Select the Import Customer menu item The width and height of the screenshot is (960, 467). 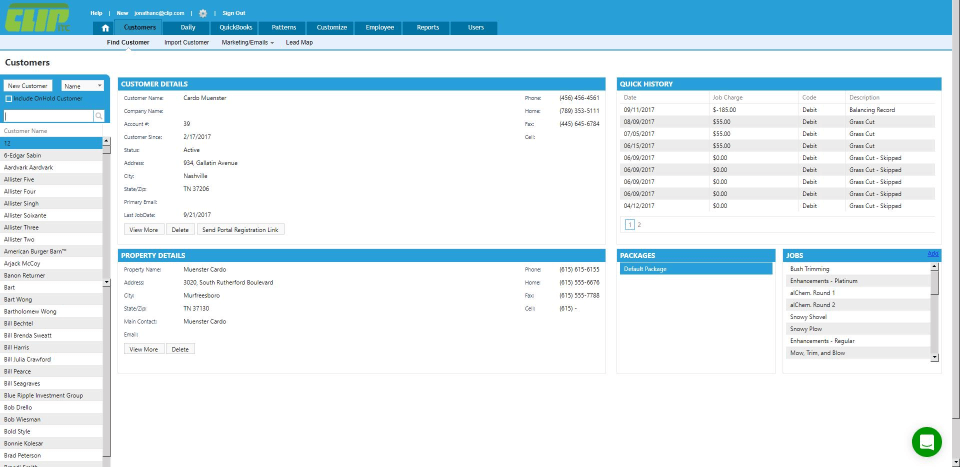[x=186, y=43]
